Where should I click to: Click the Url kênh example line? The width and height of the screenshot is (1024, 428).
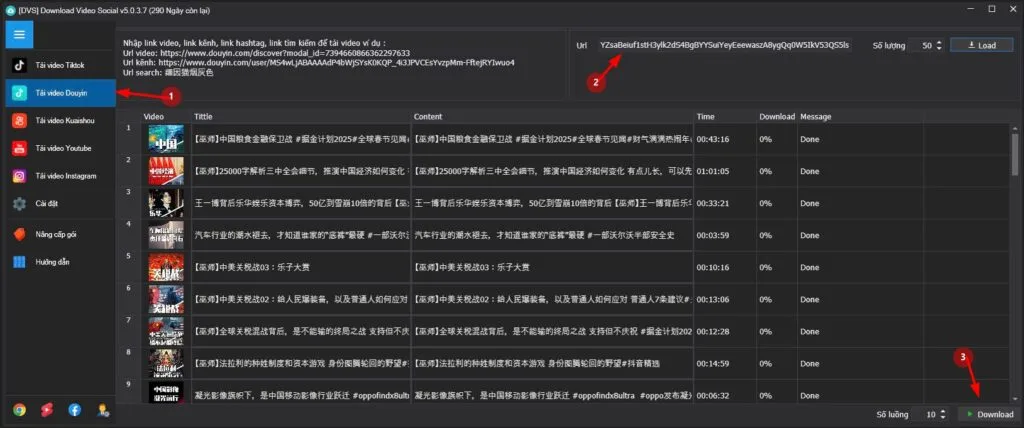tap(319, 63)
